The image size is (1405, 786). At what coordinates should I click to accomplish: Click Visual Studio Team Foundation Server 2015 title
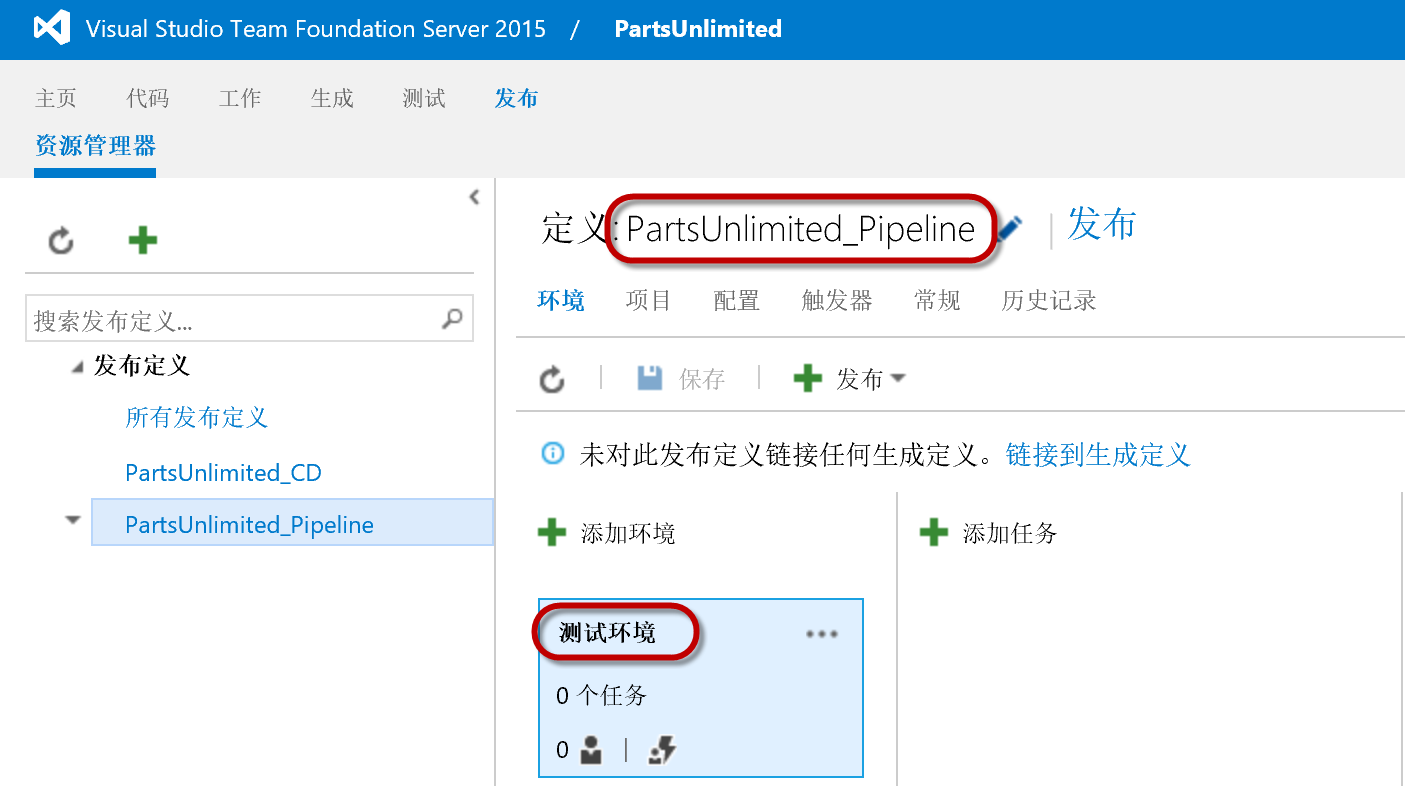coord(316,29)
